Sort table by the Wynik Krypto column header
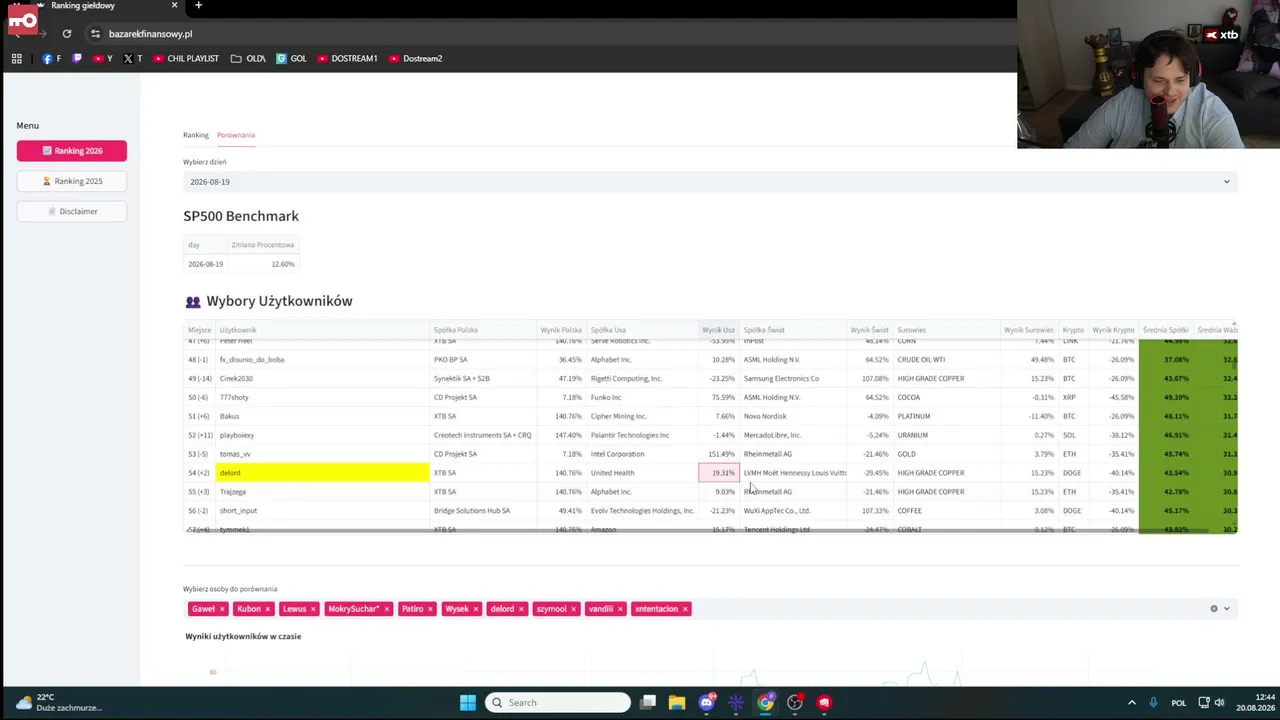 click(1113, 330)
